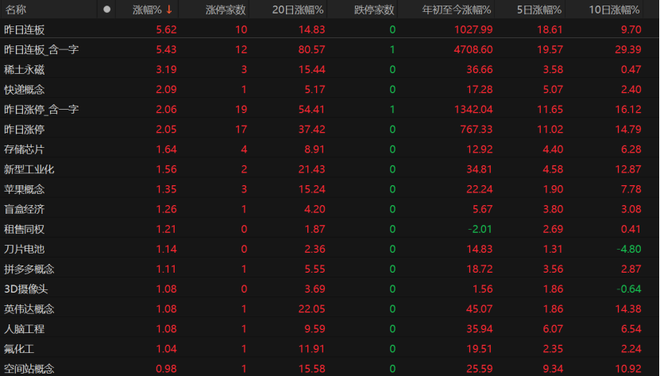Select the 空间站概念 row at bottom
The height and width of the screenshot is (376, 660).
pos(329,368)
